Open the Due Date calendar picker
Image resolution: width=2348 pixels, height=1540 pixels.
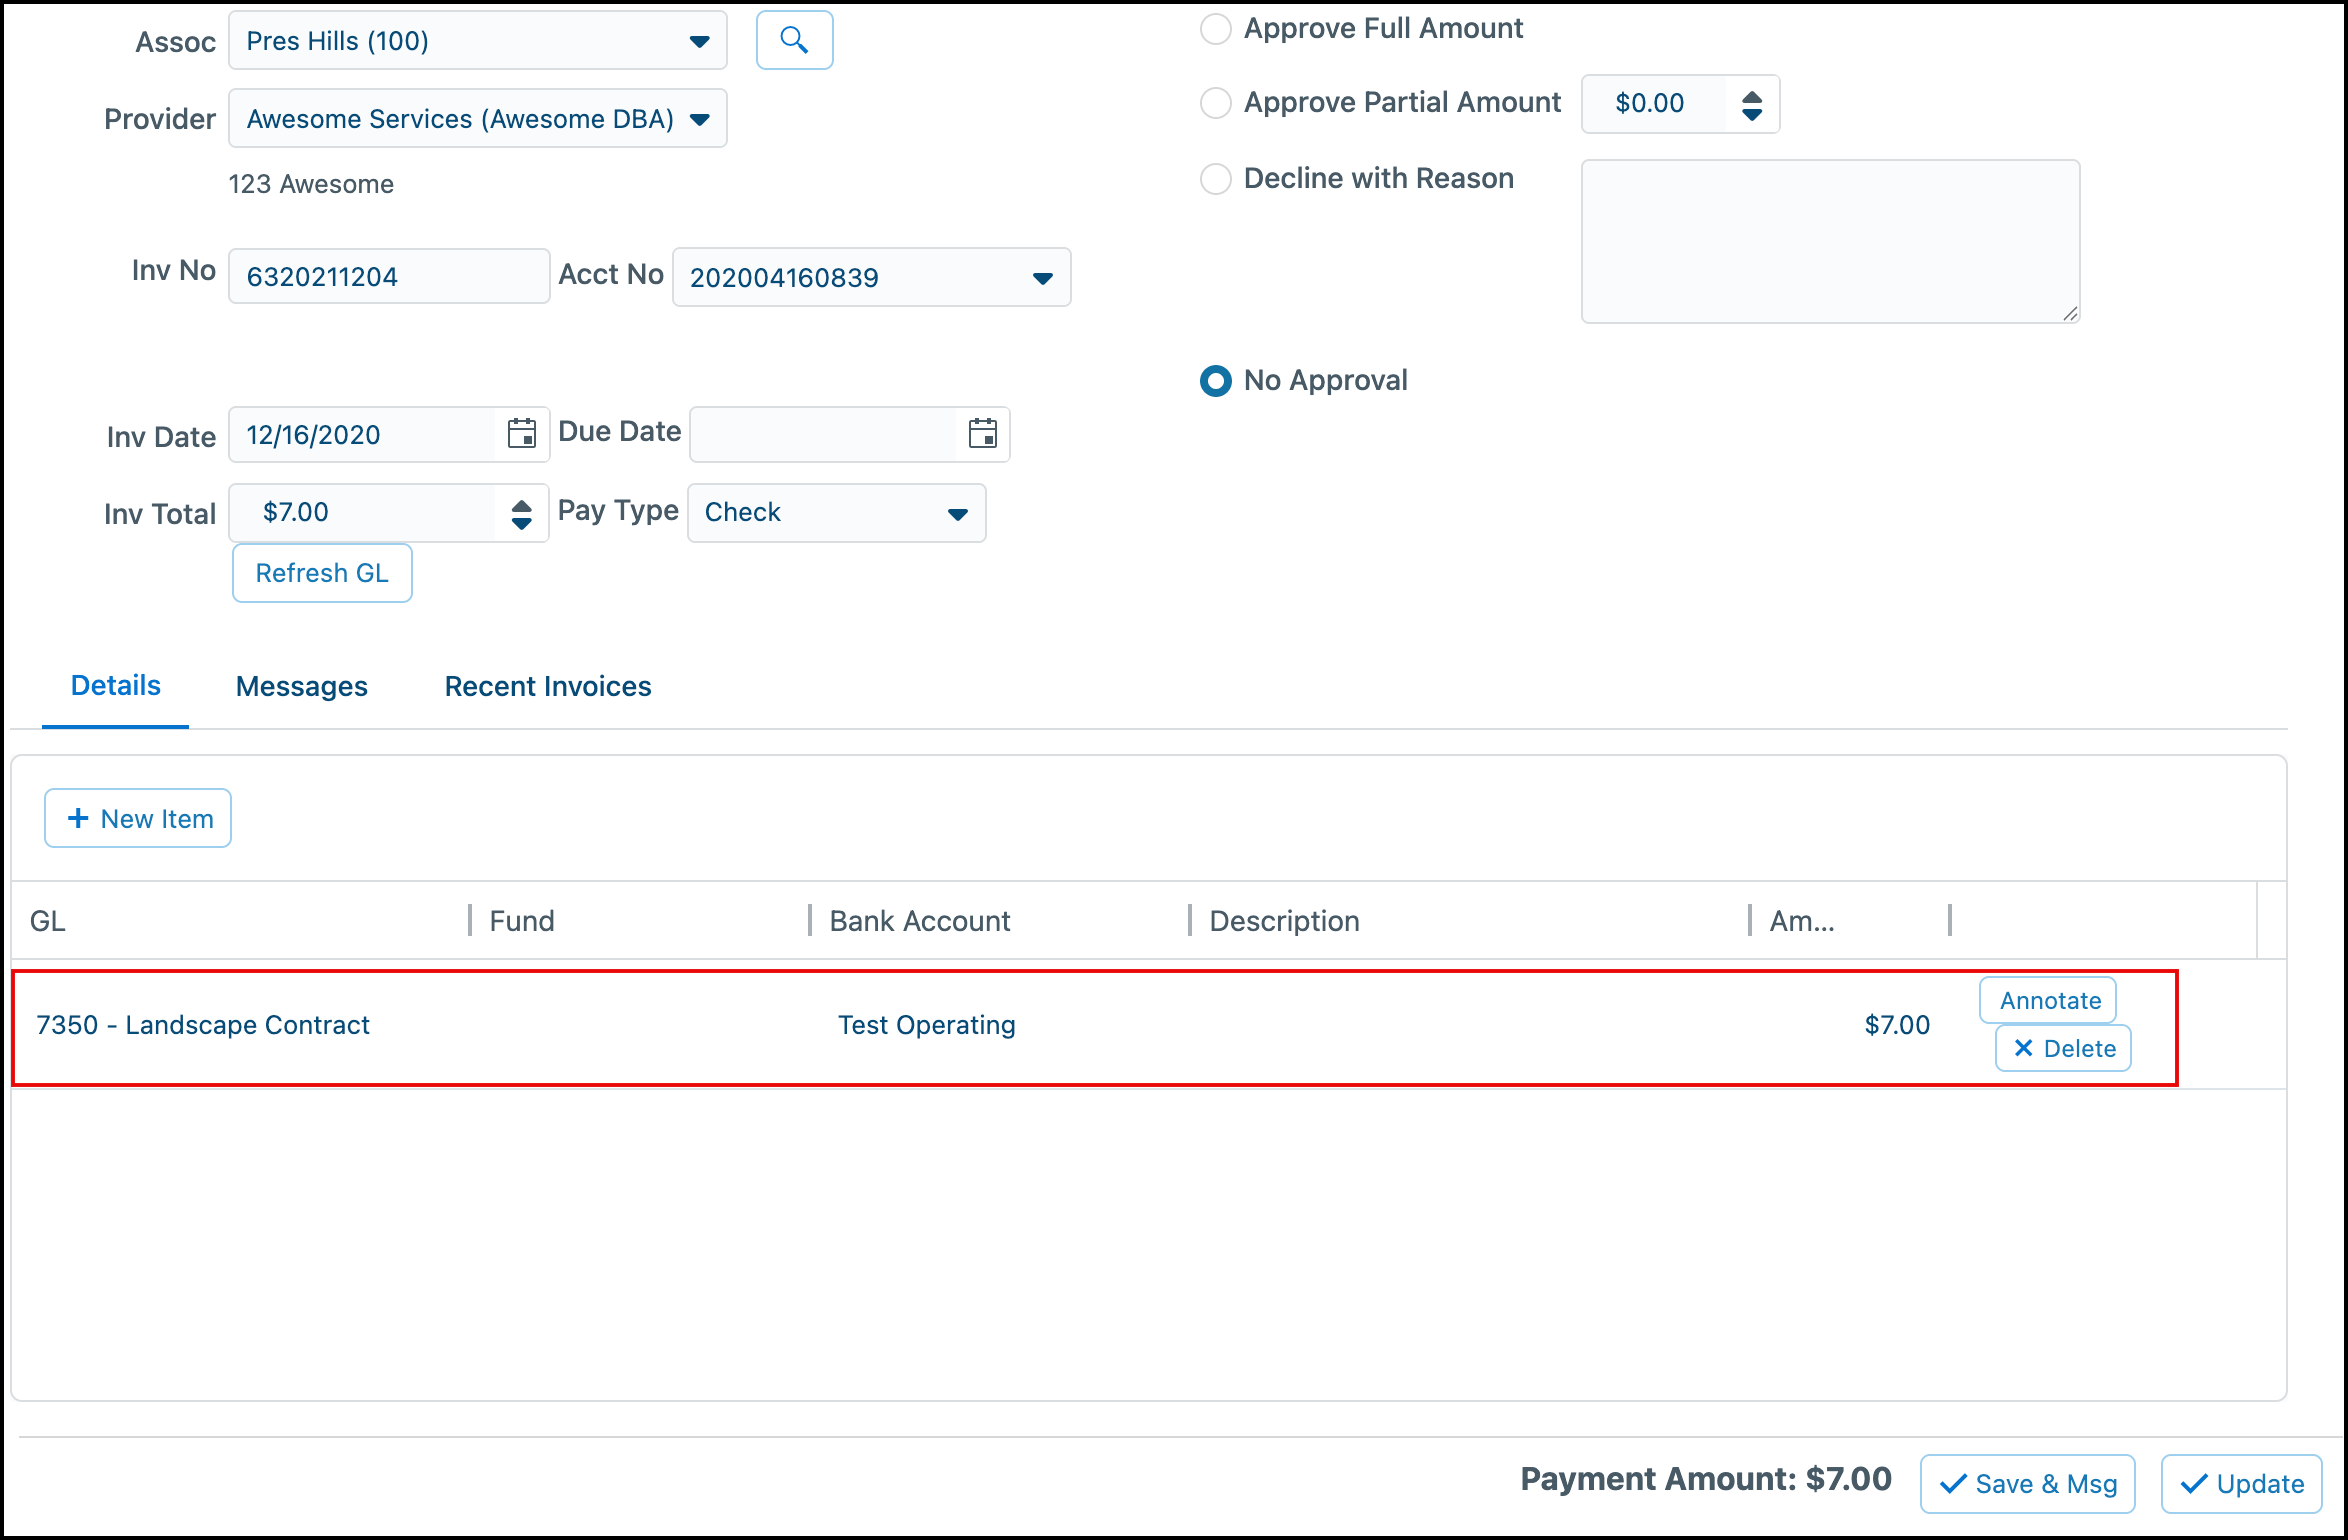point(982,434)
